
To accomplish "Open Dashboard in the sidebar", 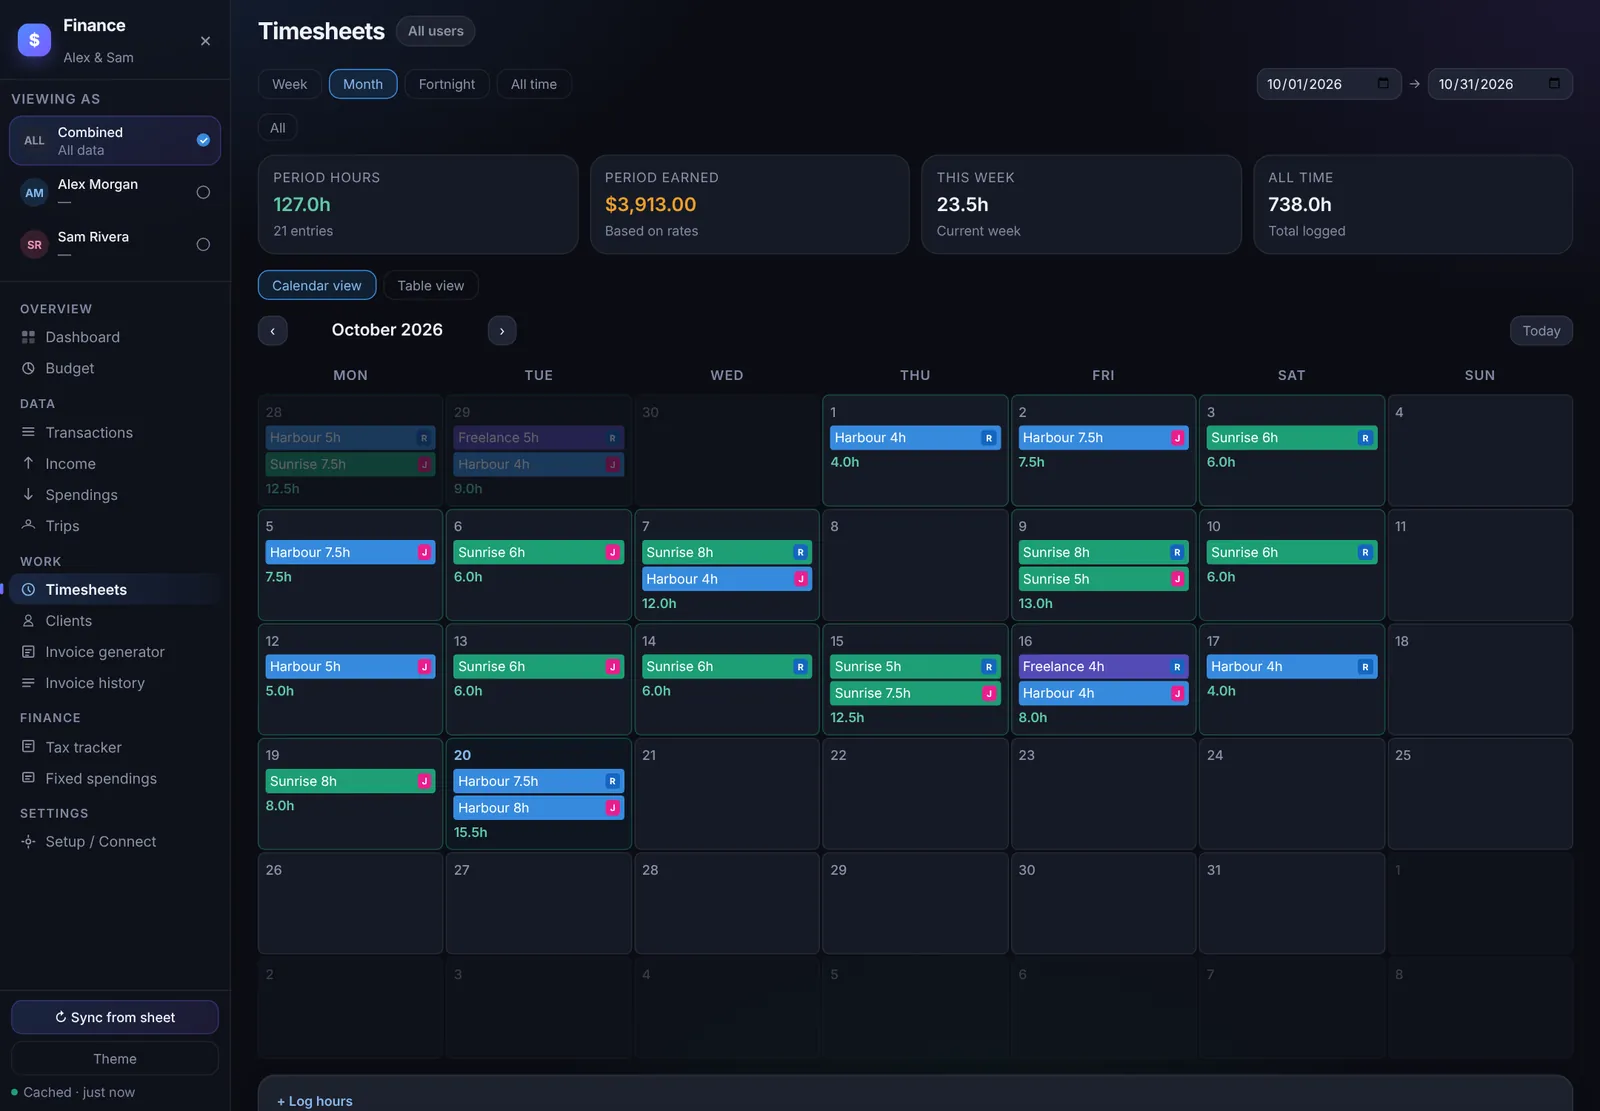I will [115, 337].
